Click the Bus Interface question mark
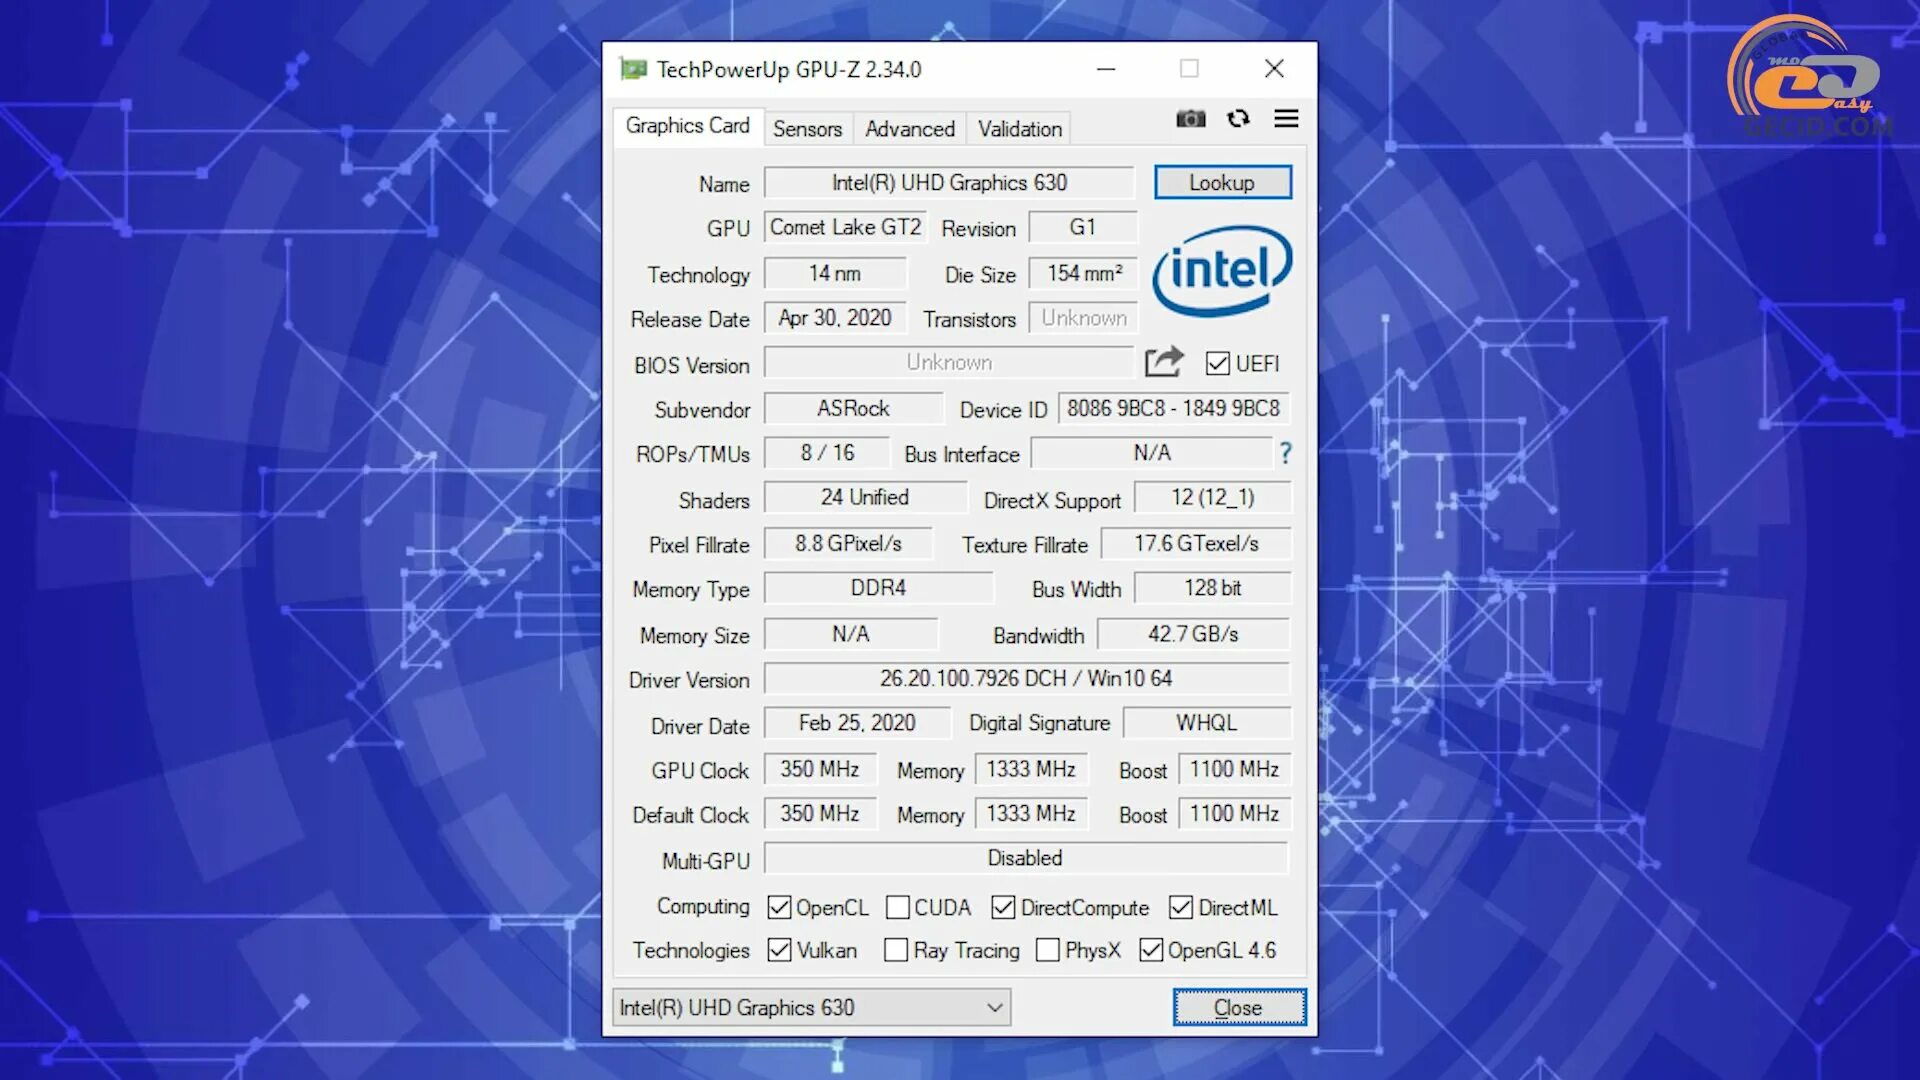The height and width of the screenshot is (1080, 1920). 1285,454
